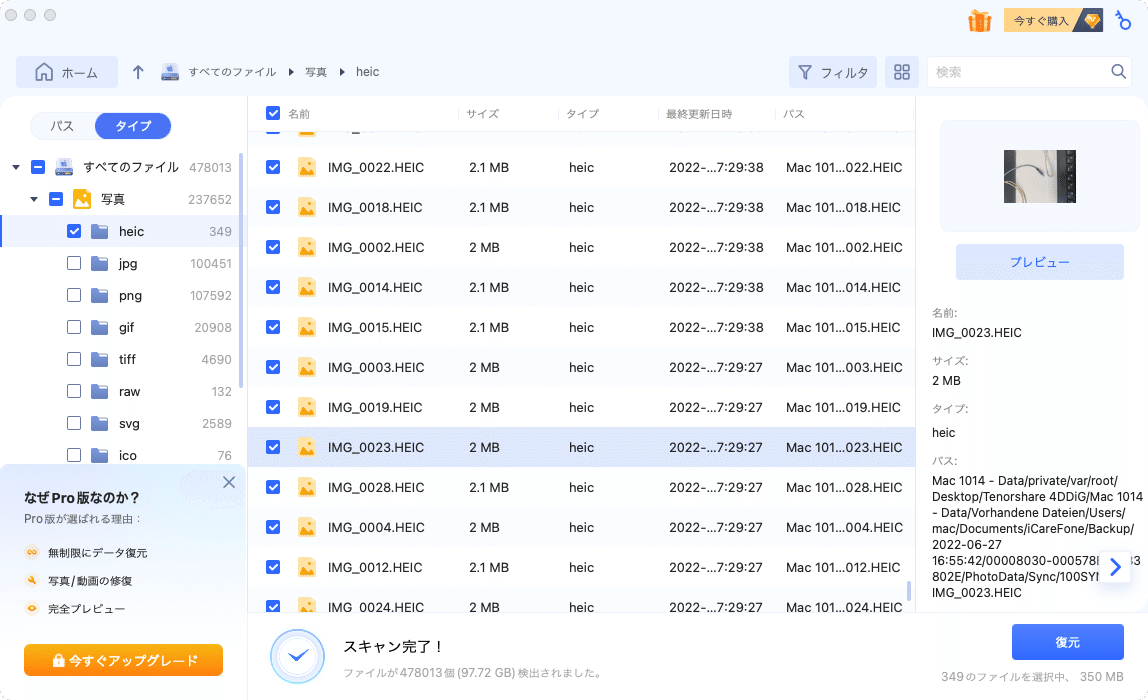
Task: Select the タイプ tab
Action: tap(133, 126)
